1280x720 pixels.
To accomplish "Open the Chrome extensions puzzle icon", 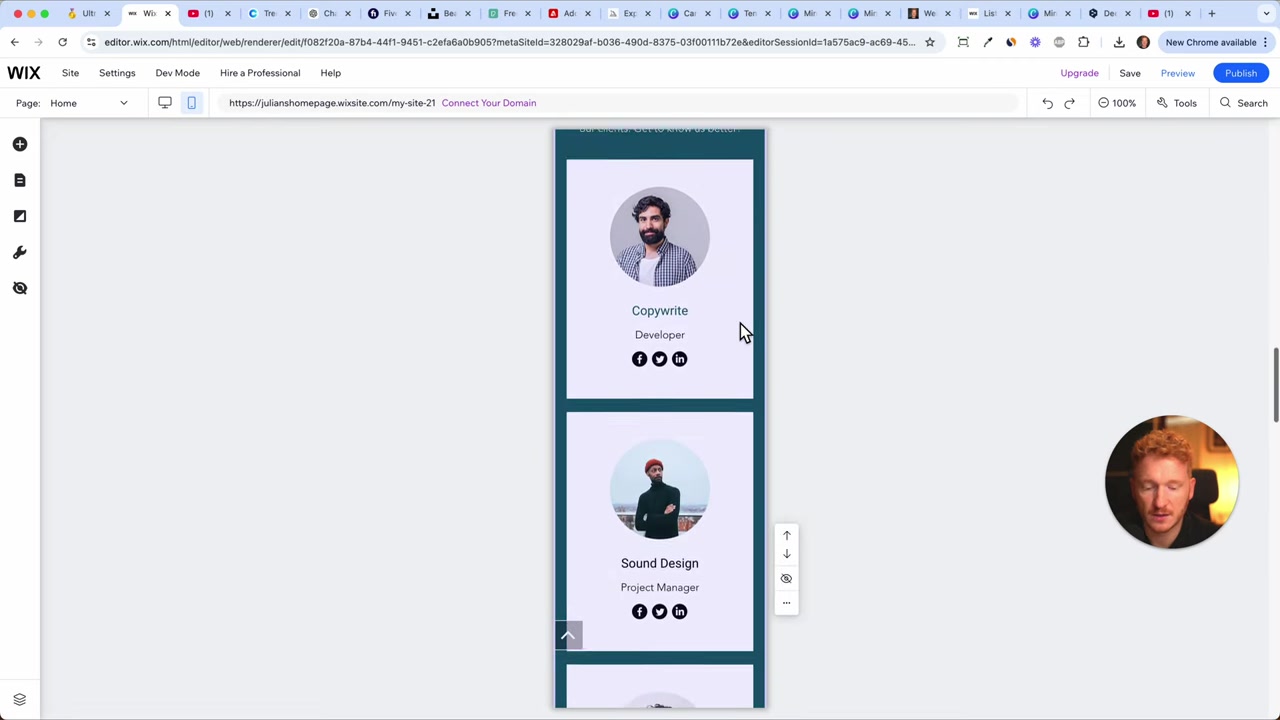I will (1084, 42).
